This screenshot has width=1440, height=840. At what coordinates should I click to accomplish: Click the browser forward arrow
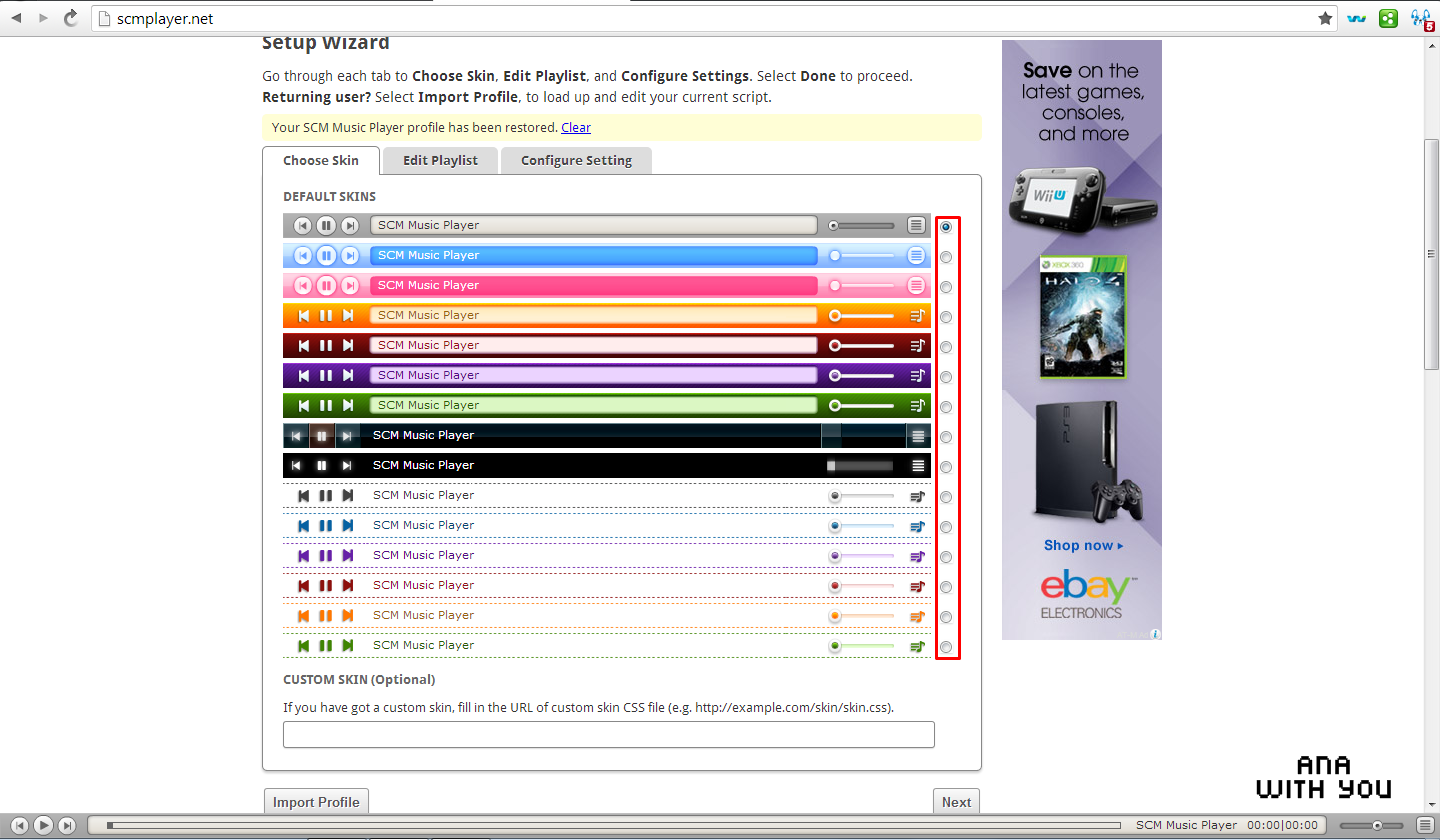coord(43,18)
